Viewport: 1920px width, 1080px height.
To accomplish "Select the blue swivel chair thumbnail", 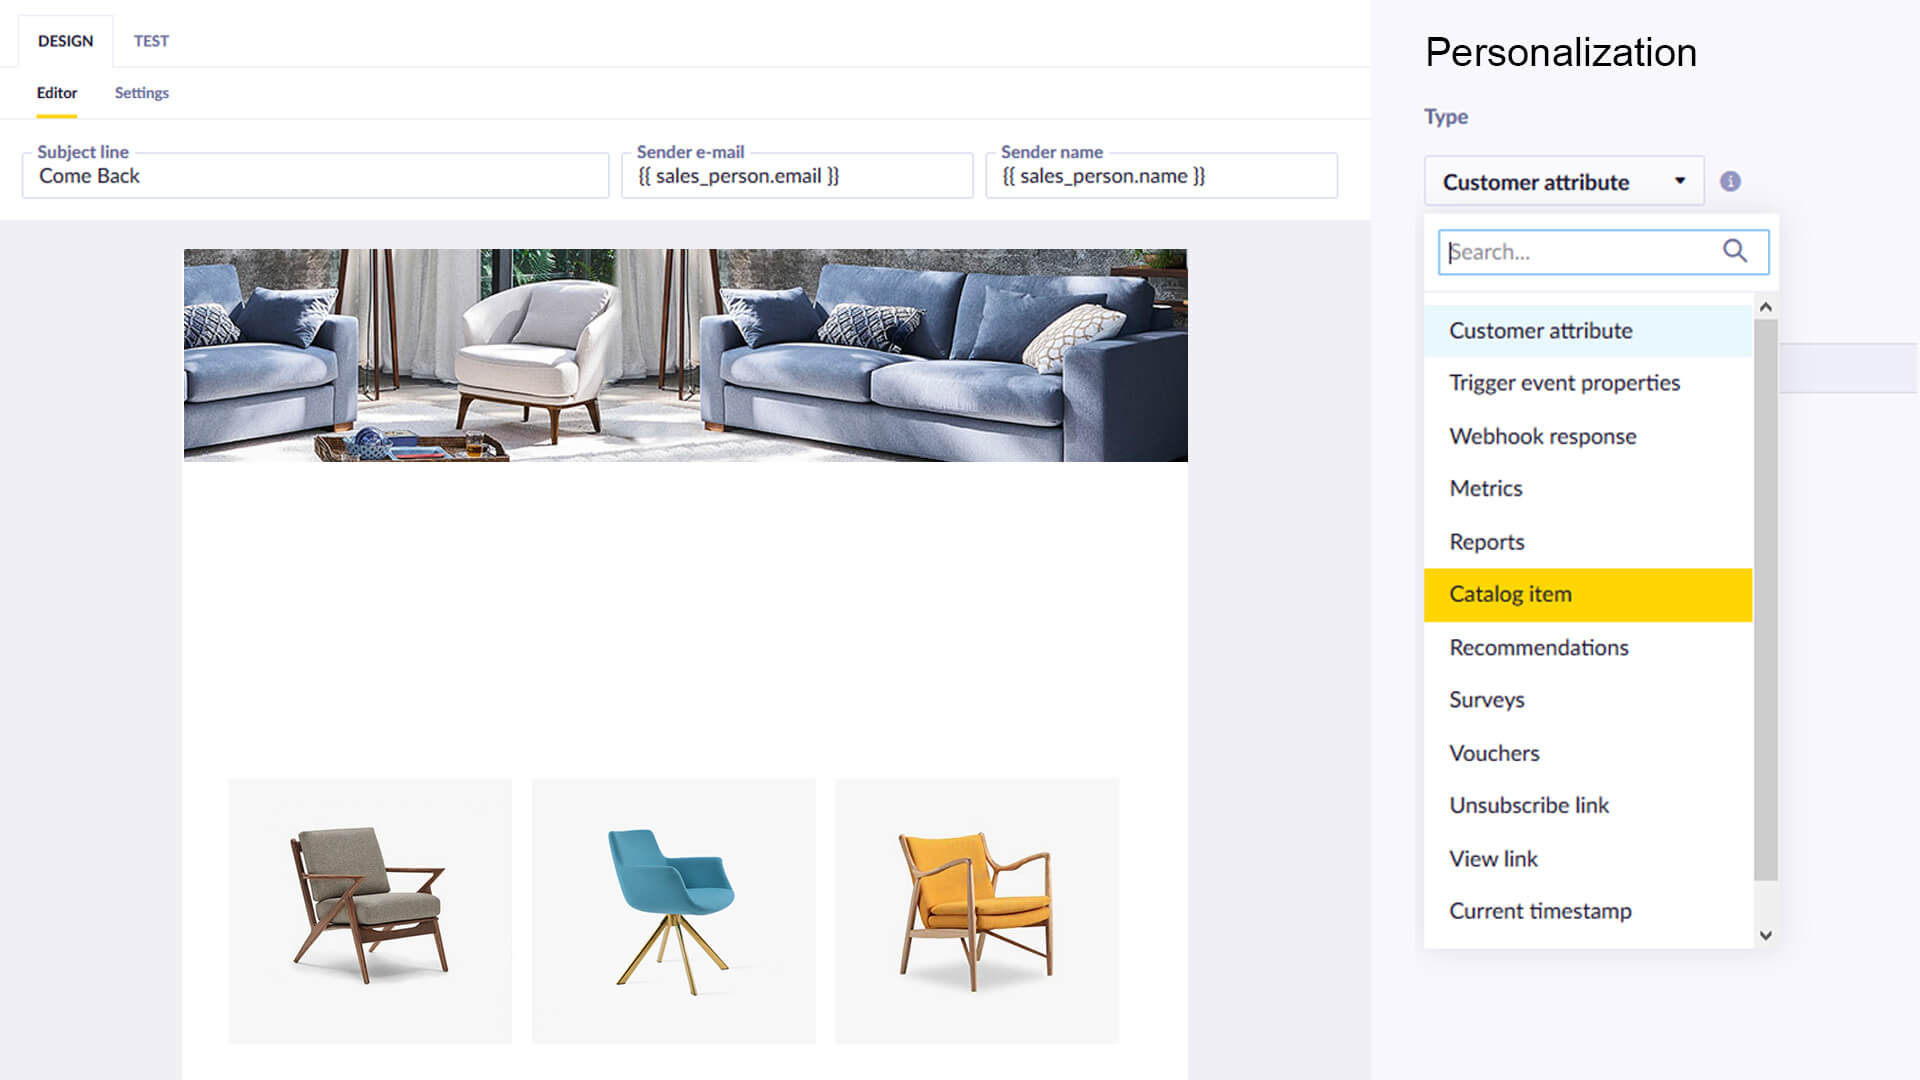I will (x=674, y=911).
